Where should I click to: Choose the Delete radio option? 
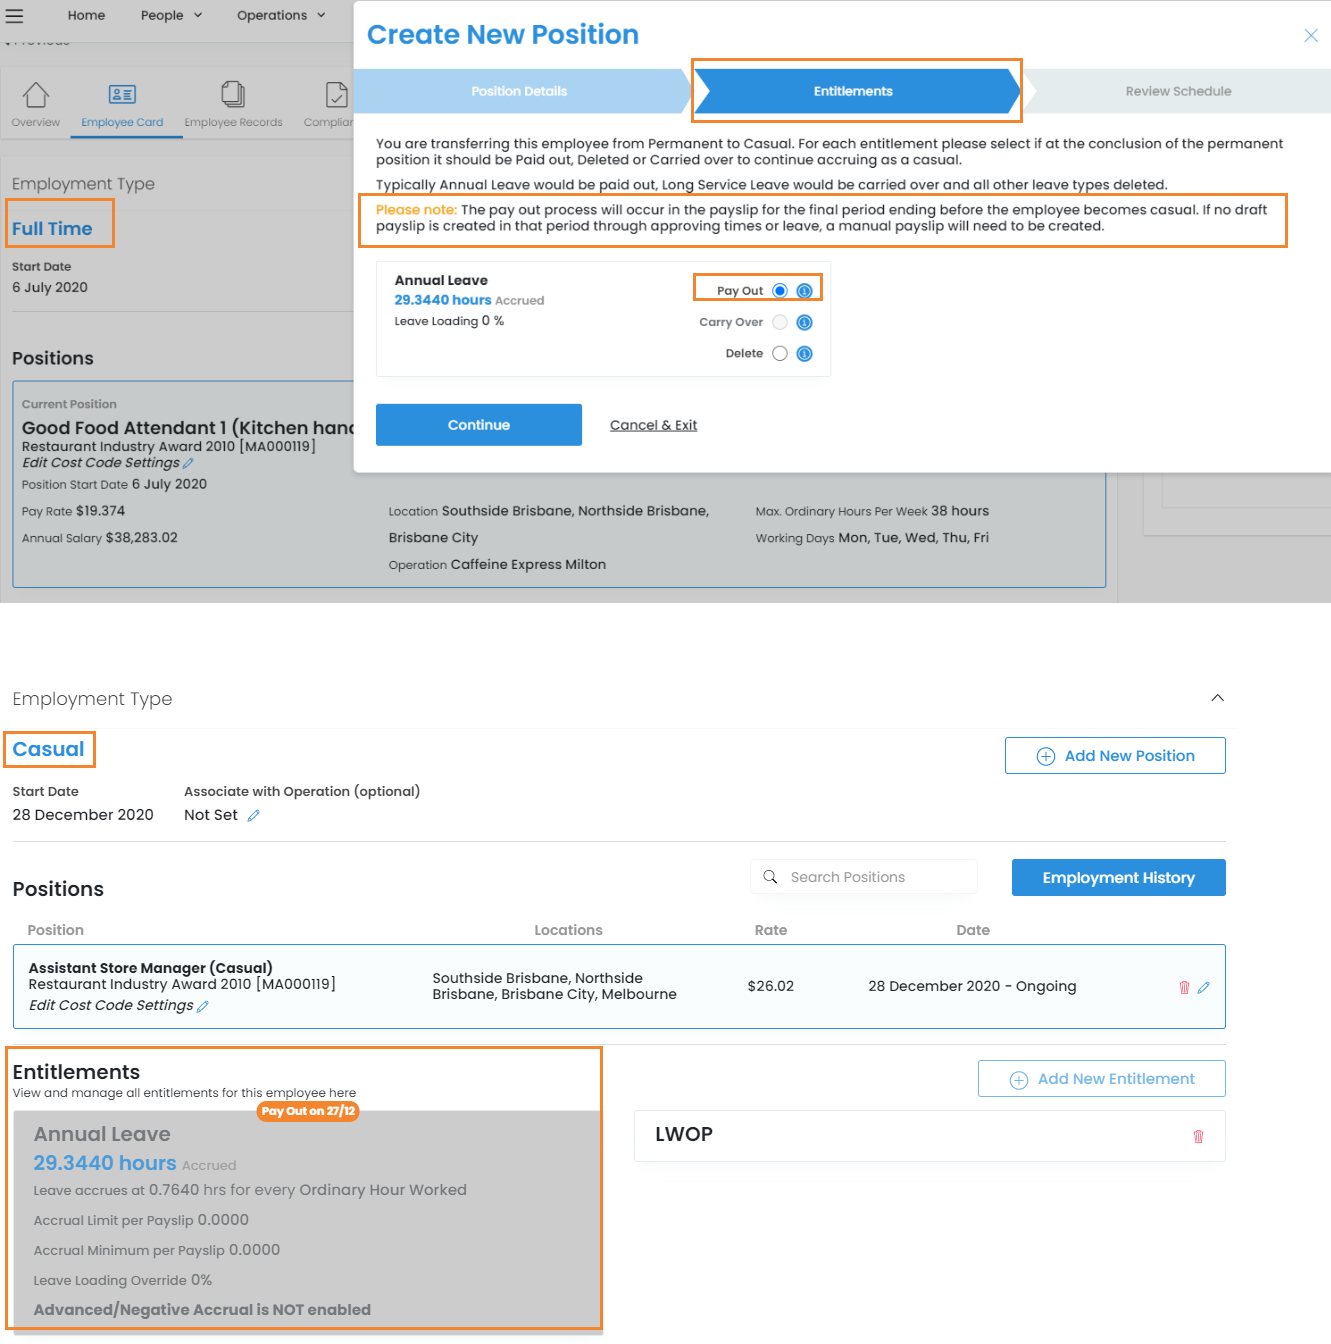pyautogui.click(x=780, y=353)
